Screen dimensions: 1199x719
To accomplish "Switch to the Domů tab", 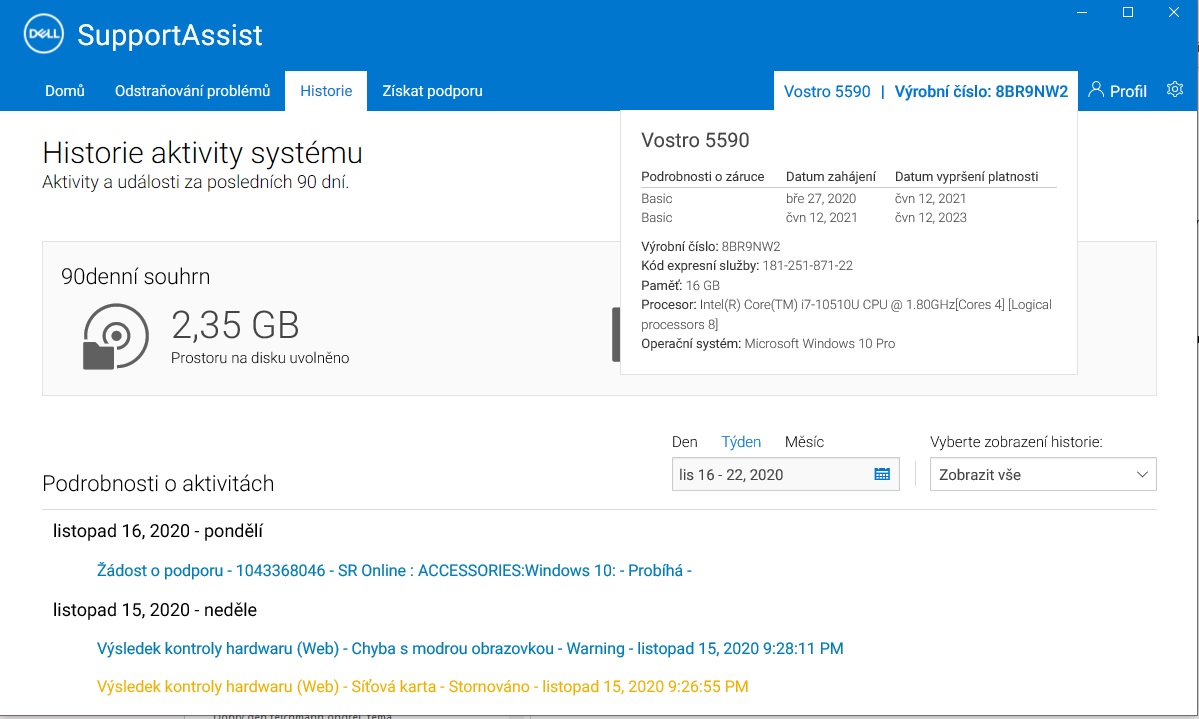I will click(x=65, y=91).
